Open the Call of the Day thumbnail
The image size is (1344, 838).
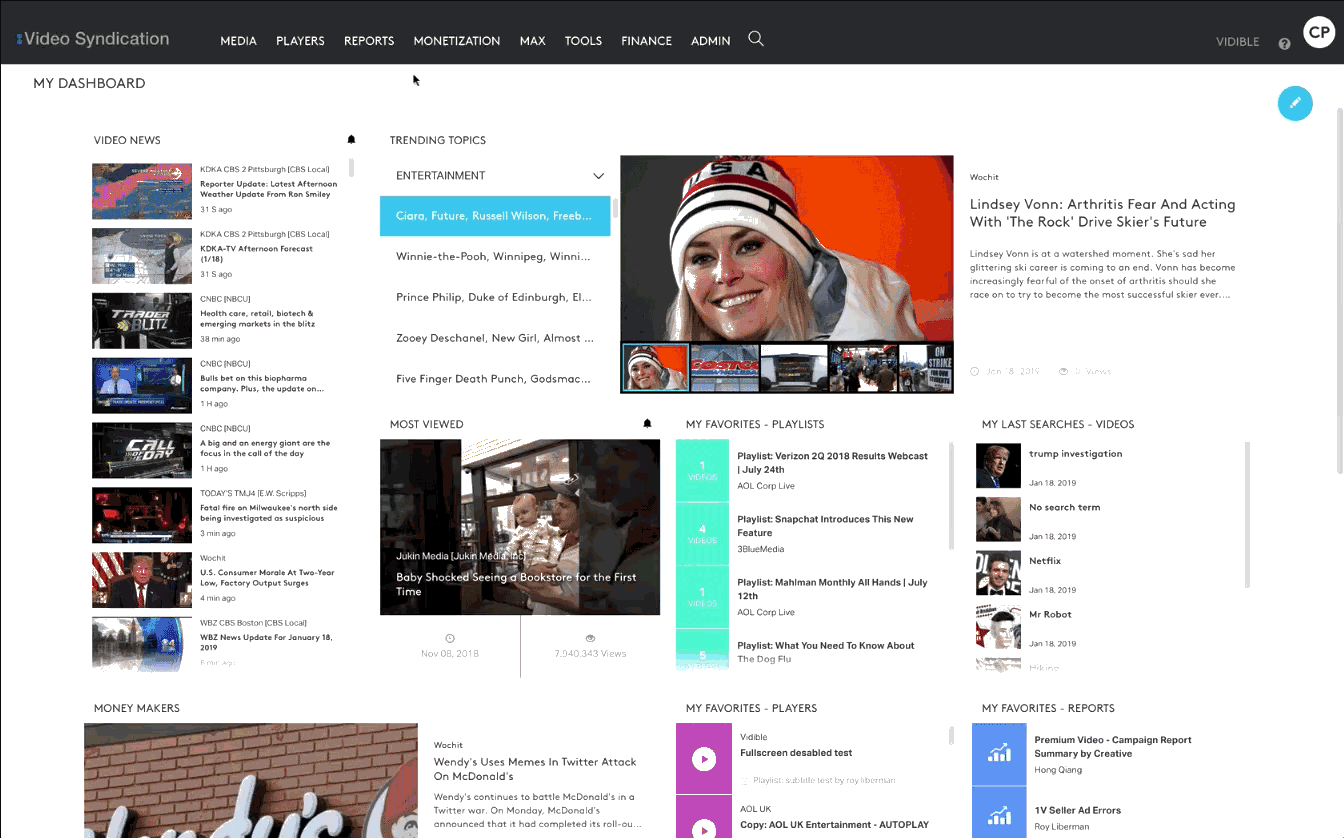pyautogui.click(x=142, y=450)
